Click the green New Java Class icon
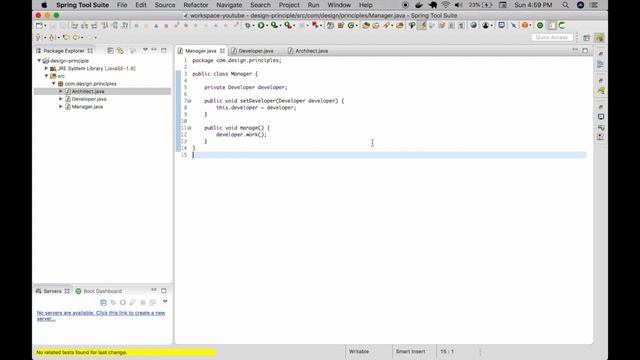This screenshot has height=360, width=640. (x=350, y=25)
